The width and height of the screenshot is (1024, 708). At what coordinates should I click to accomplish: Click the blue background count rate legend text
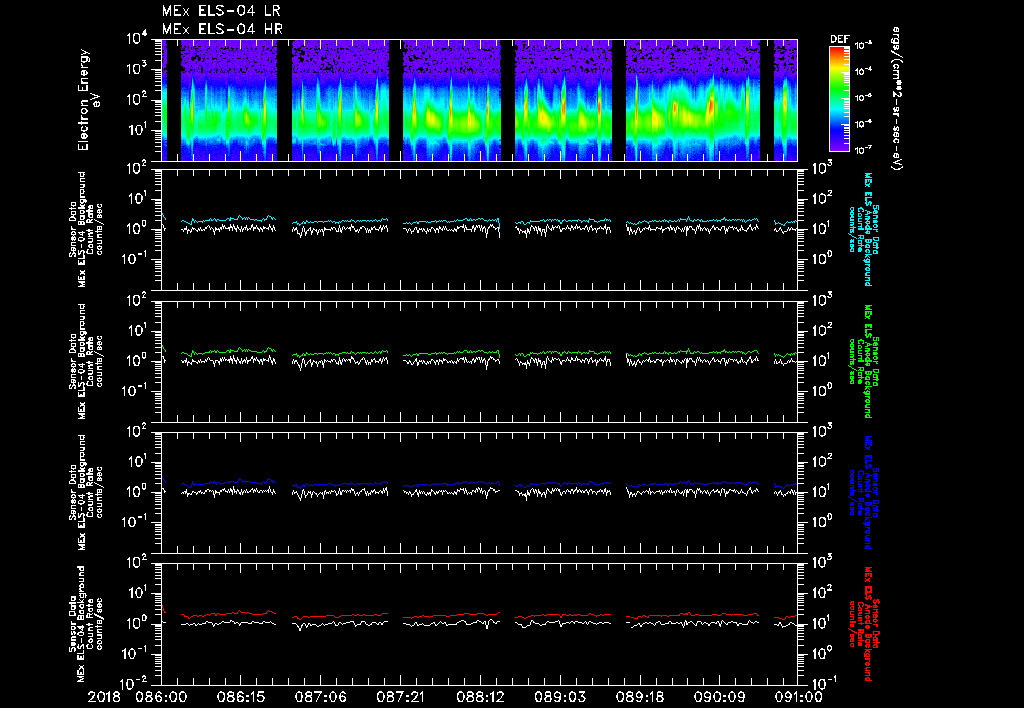[867, 492]
